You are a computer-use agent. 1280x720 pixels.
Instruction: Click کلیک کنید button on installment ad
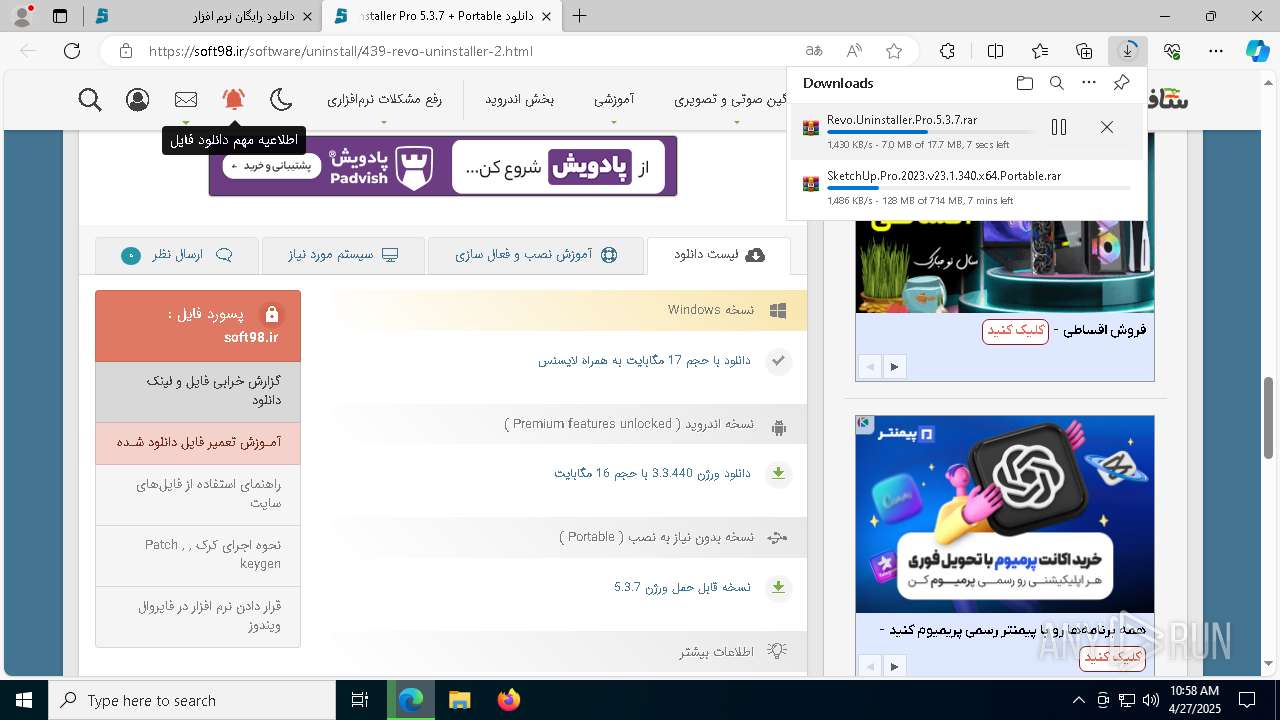click(x=1015, y=331)
